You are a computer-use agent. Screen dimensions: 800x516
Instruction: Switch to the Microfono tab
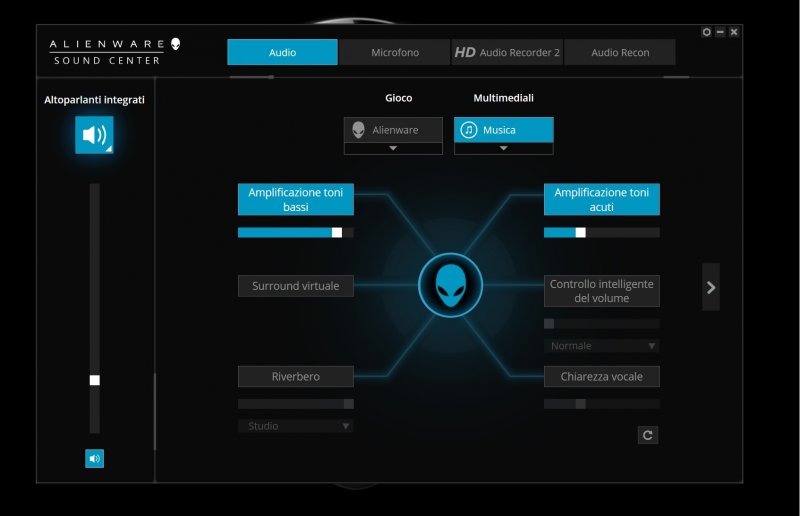[x=395, y=53]
